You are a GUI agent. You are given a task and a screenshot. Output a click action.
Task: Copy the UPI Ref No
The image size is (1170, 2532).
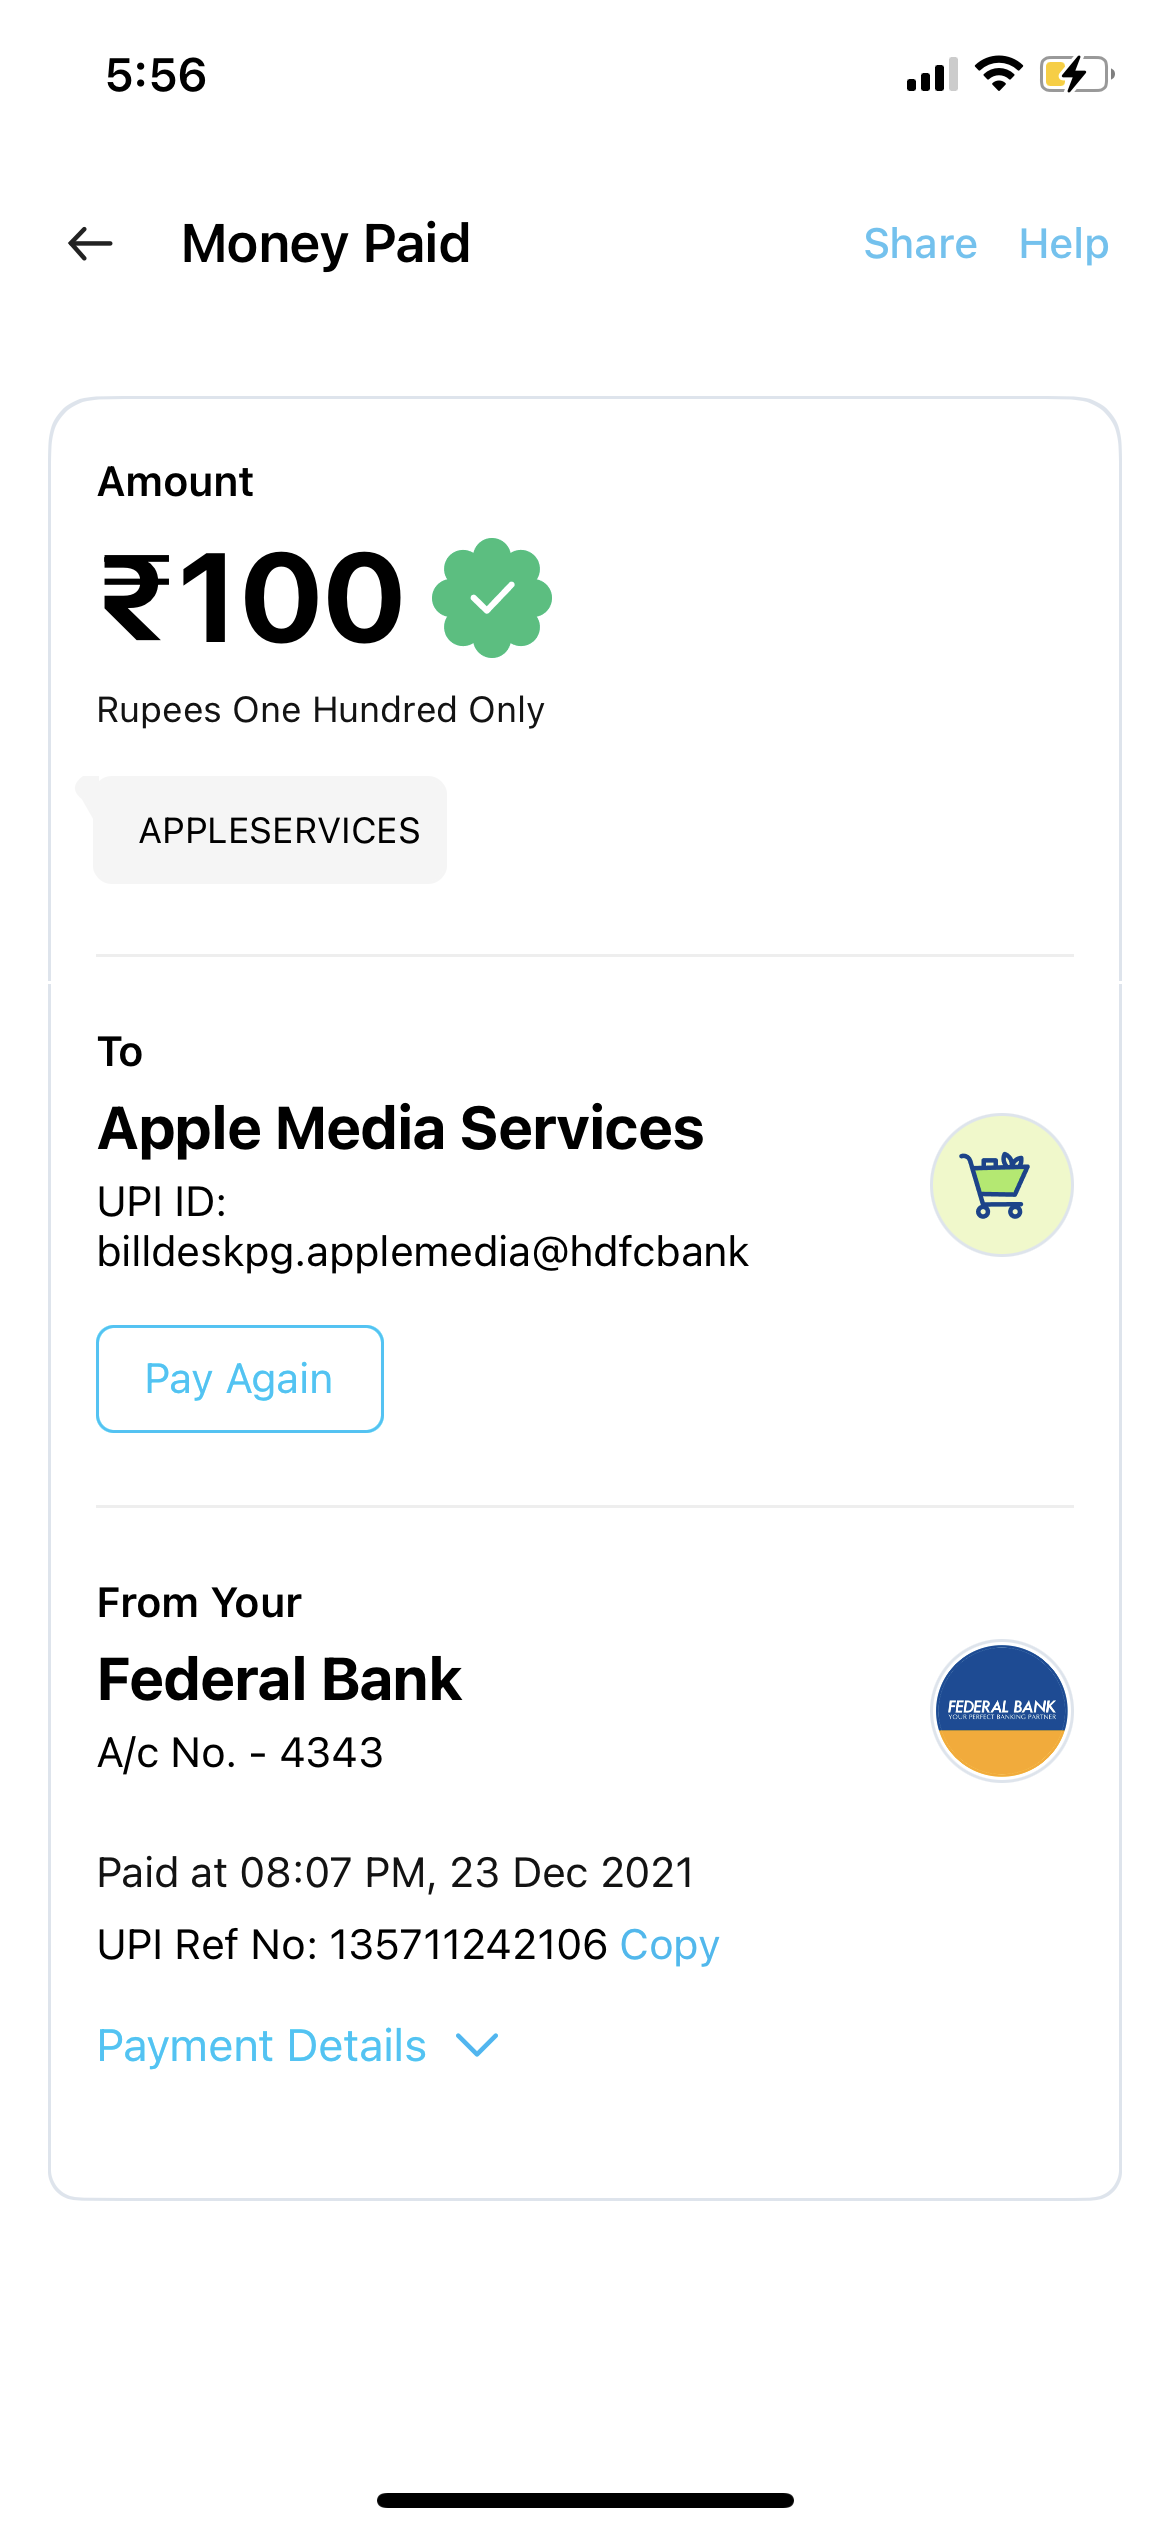click(669, 1945)
